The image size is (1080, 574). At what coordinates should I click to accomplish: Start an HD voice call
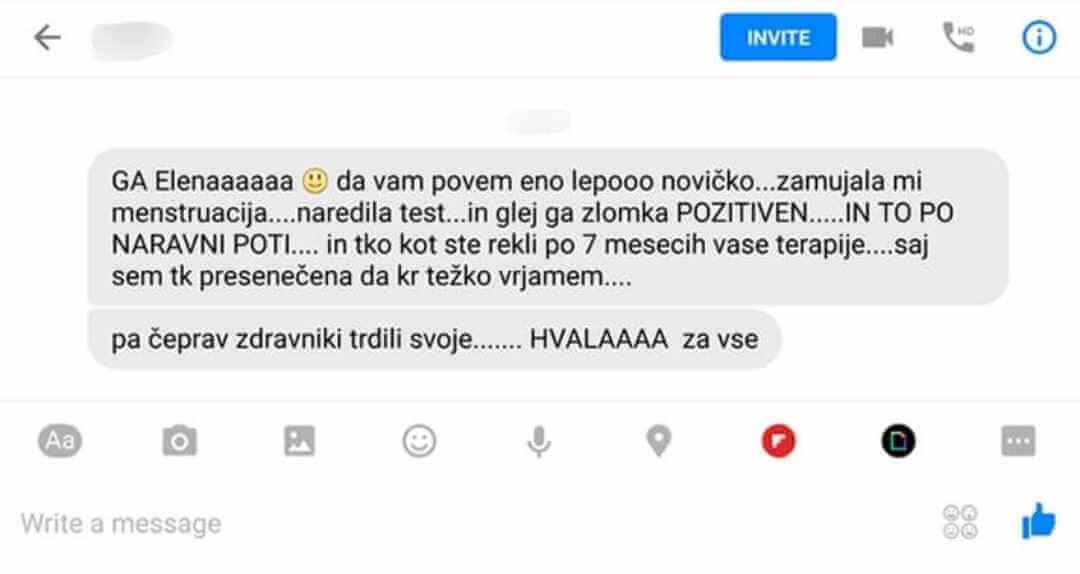959,37
